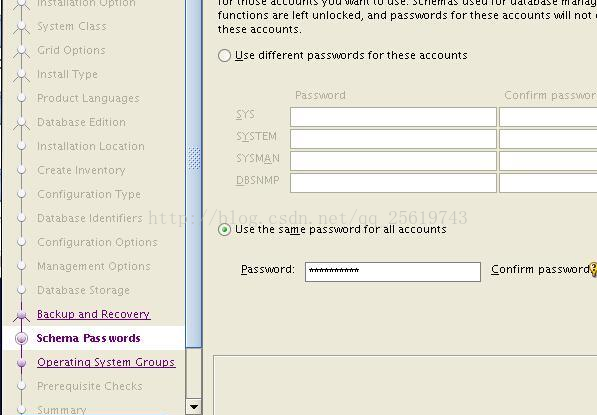The width and height of the screenshot is (597, 415).
Task: Click the SYSMAN password field
Action: point(393,161)
